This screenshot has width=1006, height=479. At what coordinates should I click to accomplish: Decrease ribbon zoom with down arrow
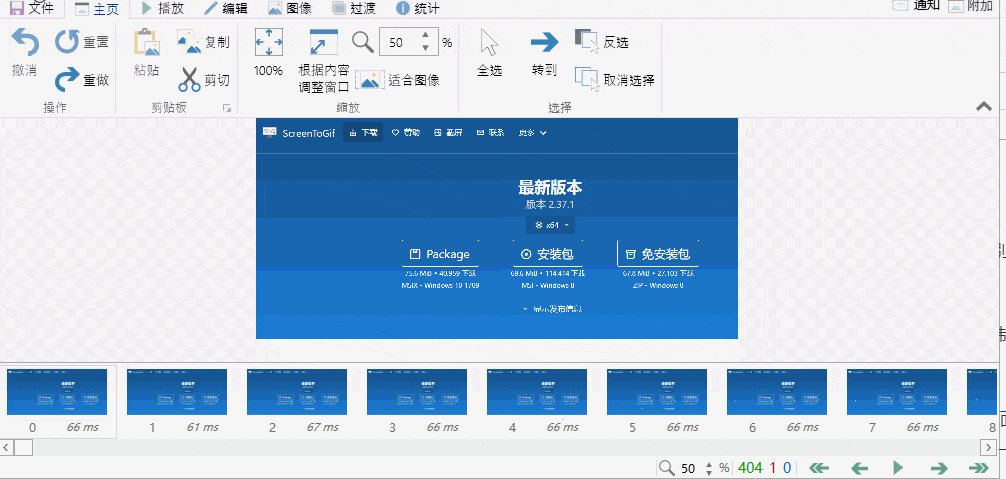425,48
